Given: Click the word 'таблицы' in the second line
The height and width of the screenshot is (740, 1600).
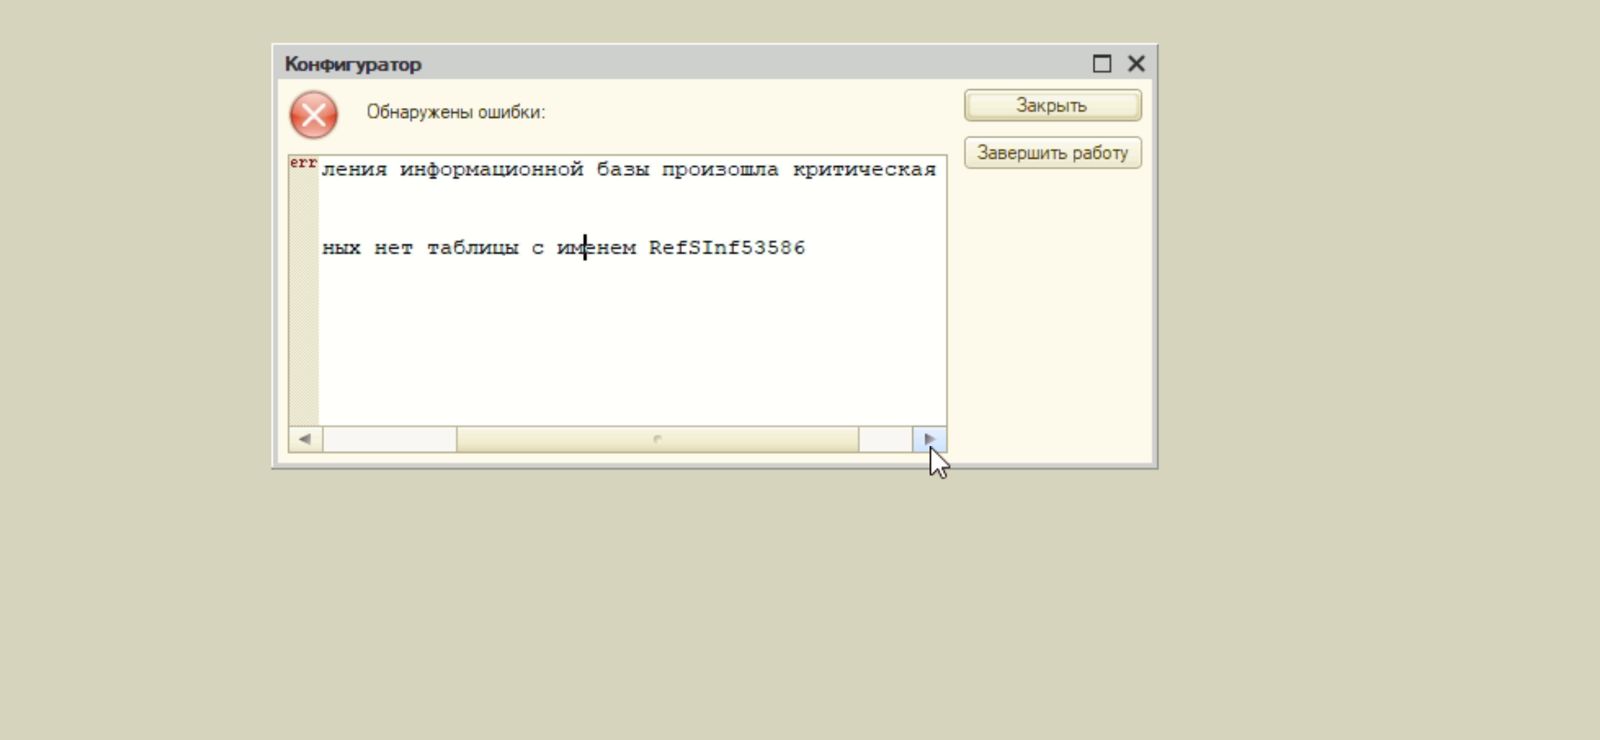Looking at the screenshot, I should pyautogui.click(x=472, y=248).
